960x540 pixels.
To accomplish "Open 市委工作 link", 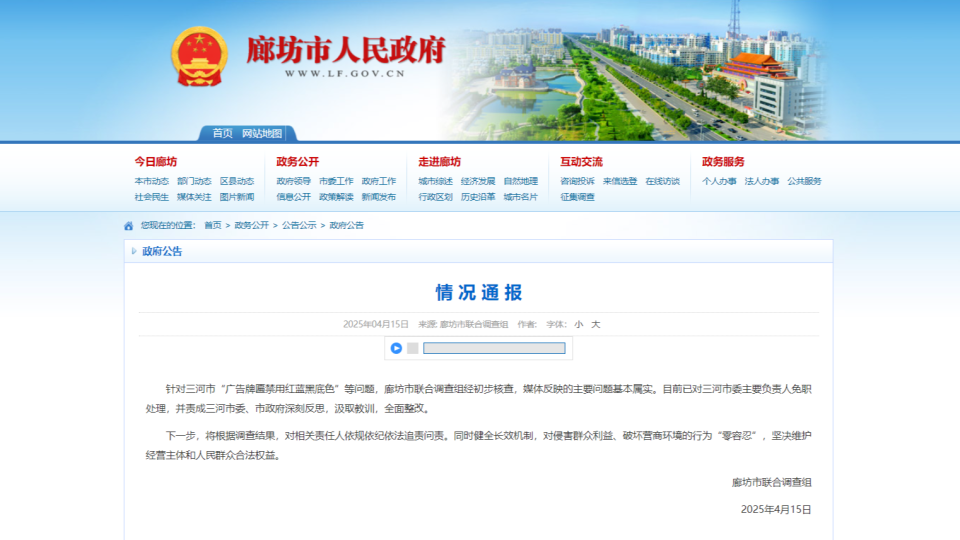I will [336, 181].
